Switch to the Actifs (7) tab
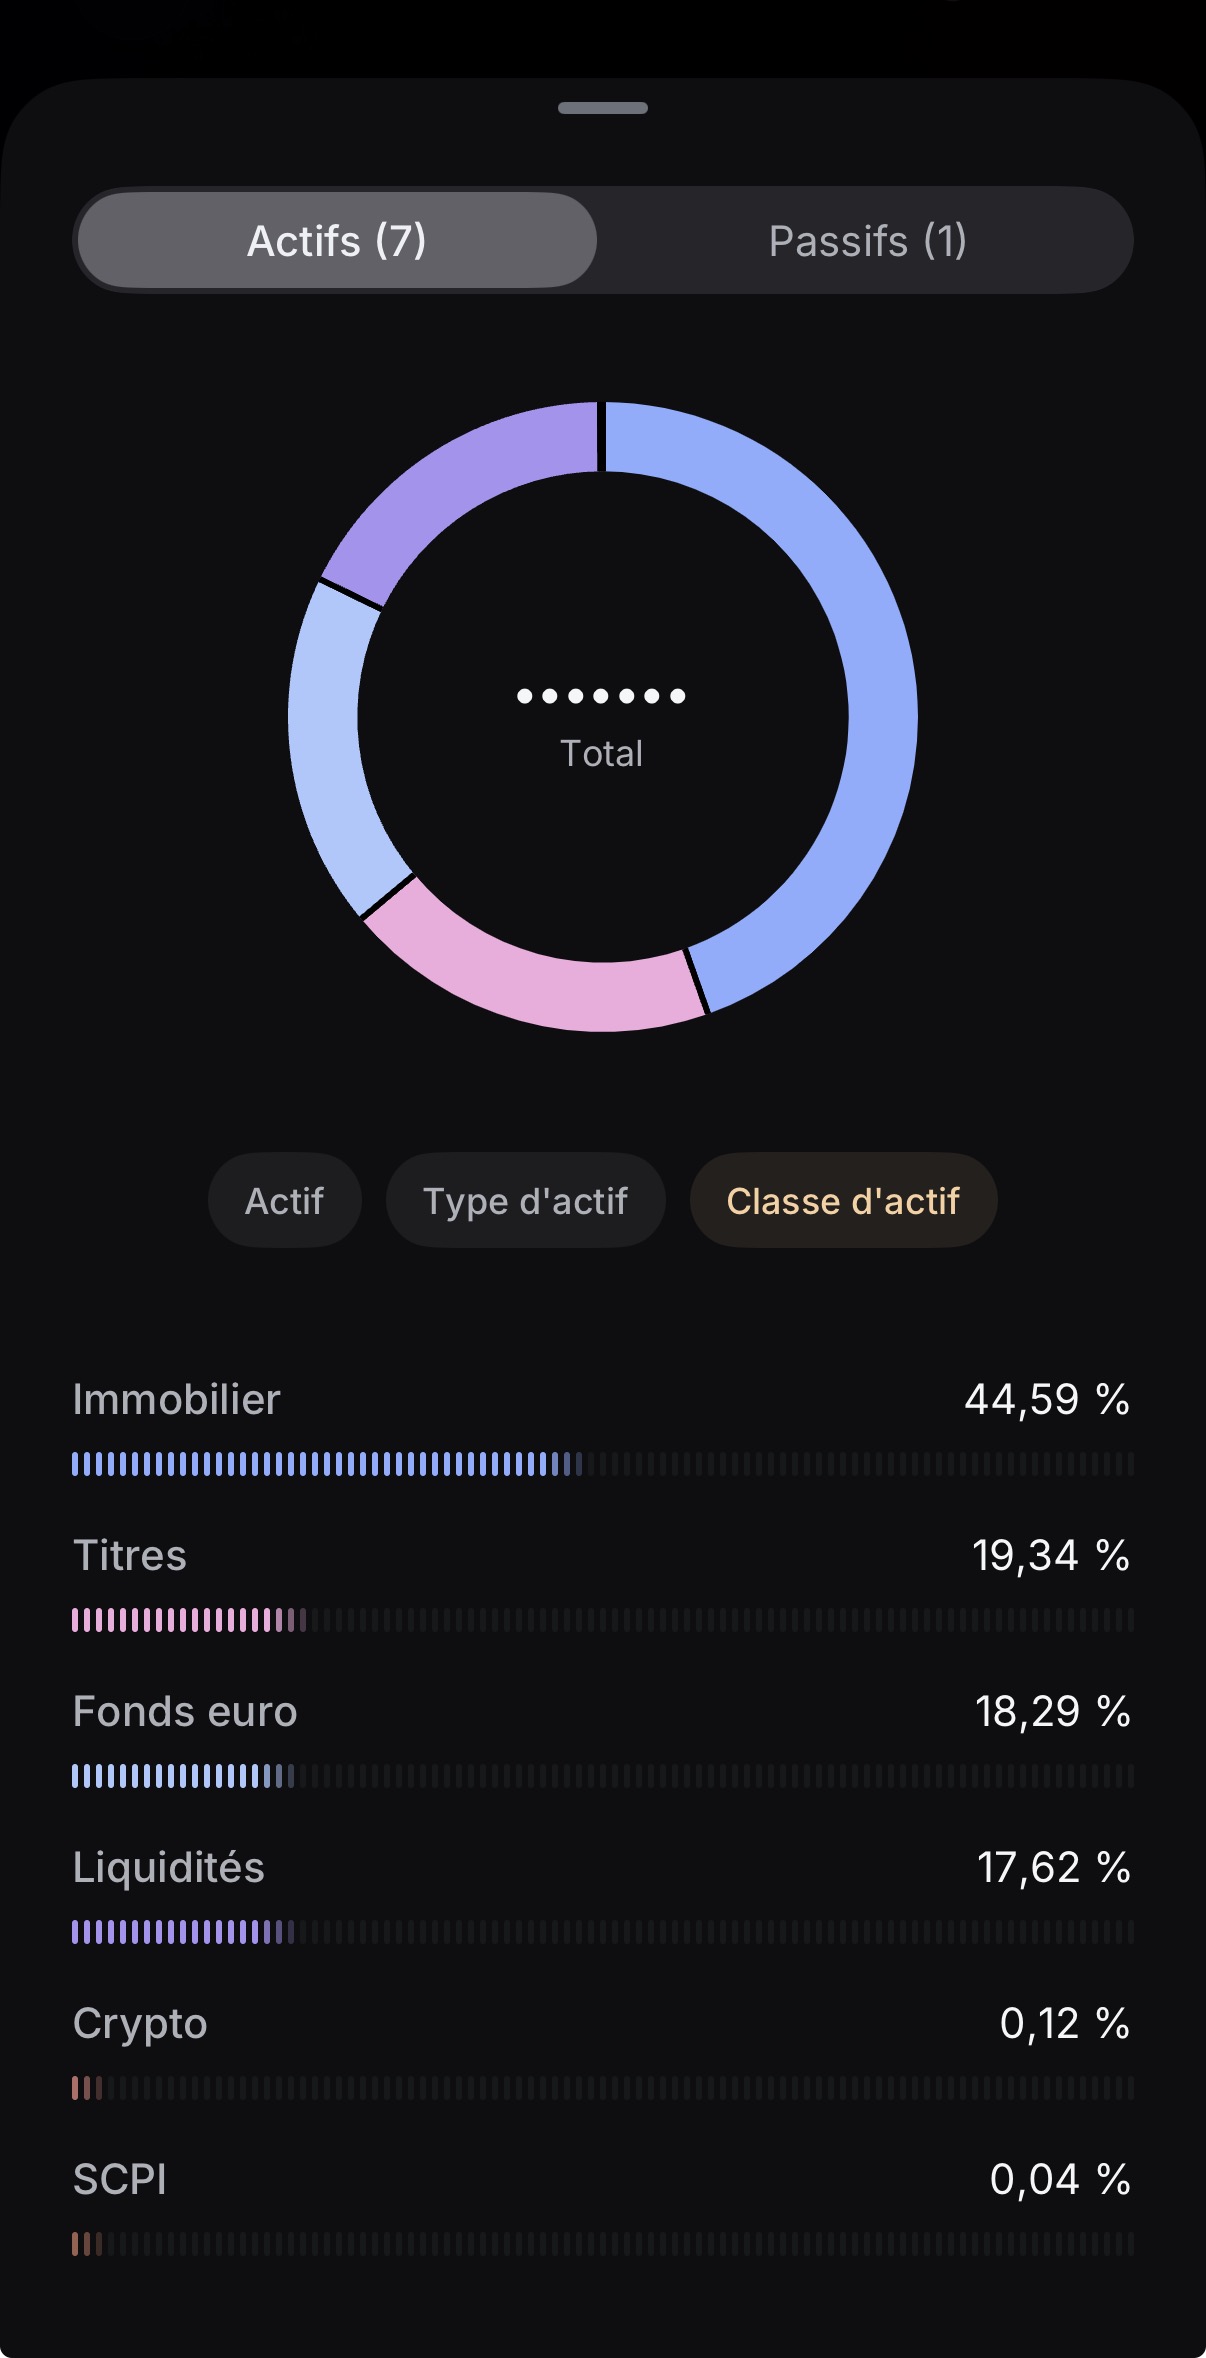Screen dimensions: 1206x2358 tap(337, 240)
